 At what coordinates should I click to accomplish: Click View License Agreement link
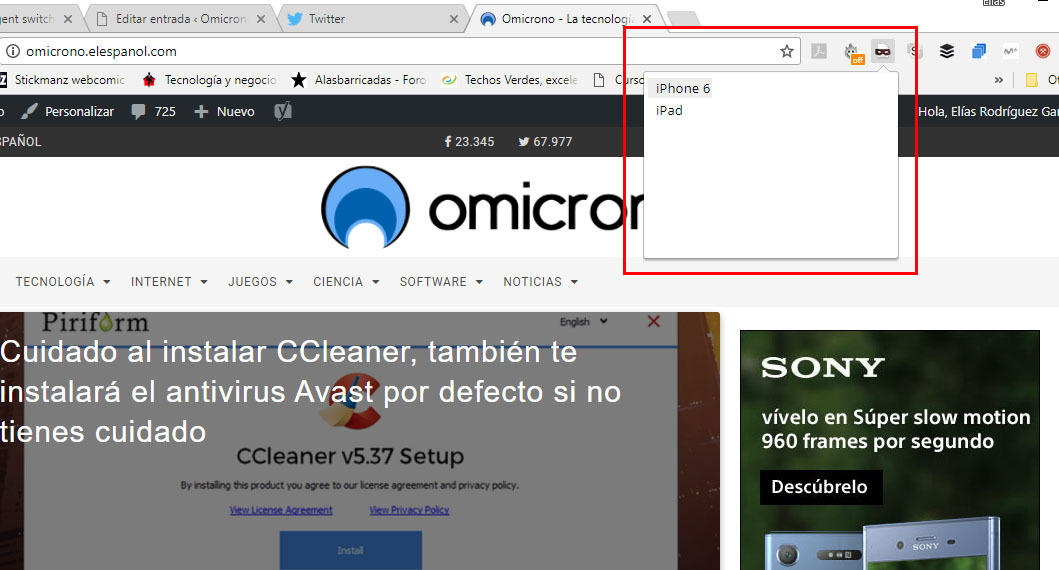[x=281, y=510]
